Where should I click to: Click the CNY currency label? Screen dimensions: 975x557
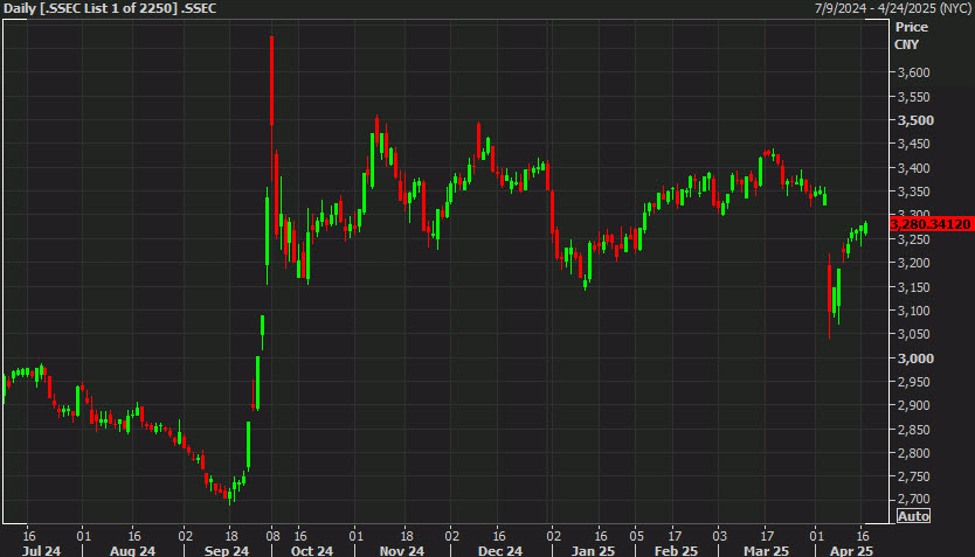point(908,44)
